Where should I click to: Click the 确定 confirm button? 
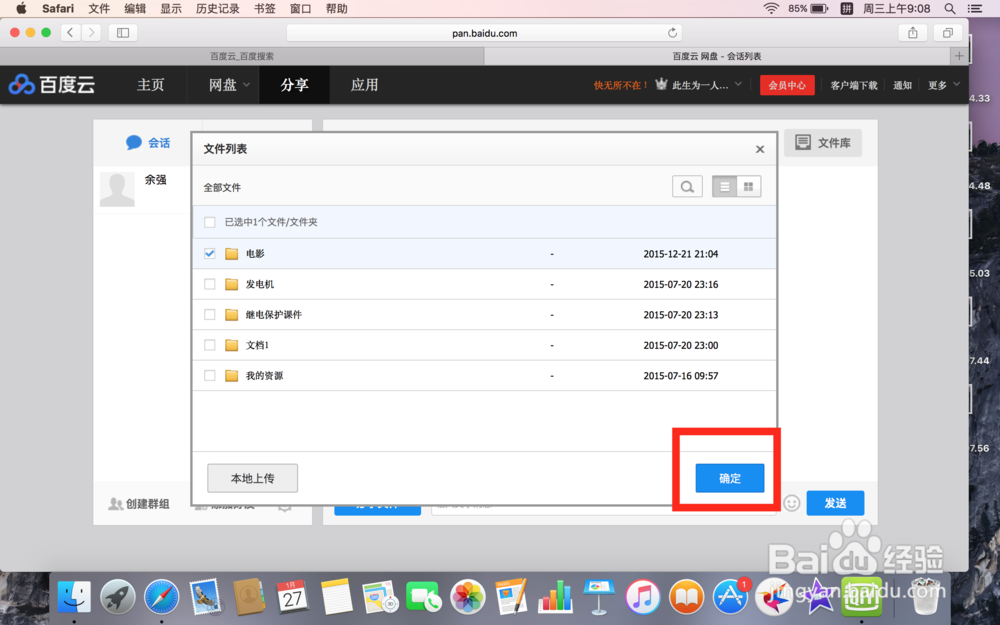click(729, 478)
